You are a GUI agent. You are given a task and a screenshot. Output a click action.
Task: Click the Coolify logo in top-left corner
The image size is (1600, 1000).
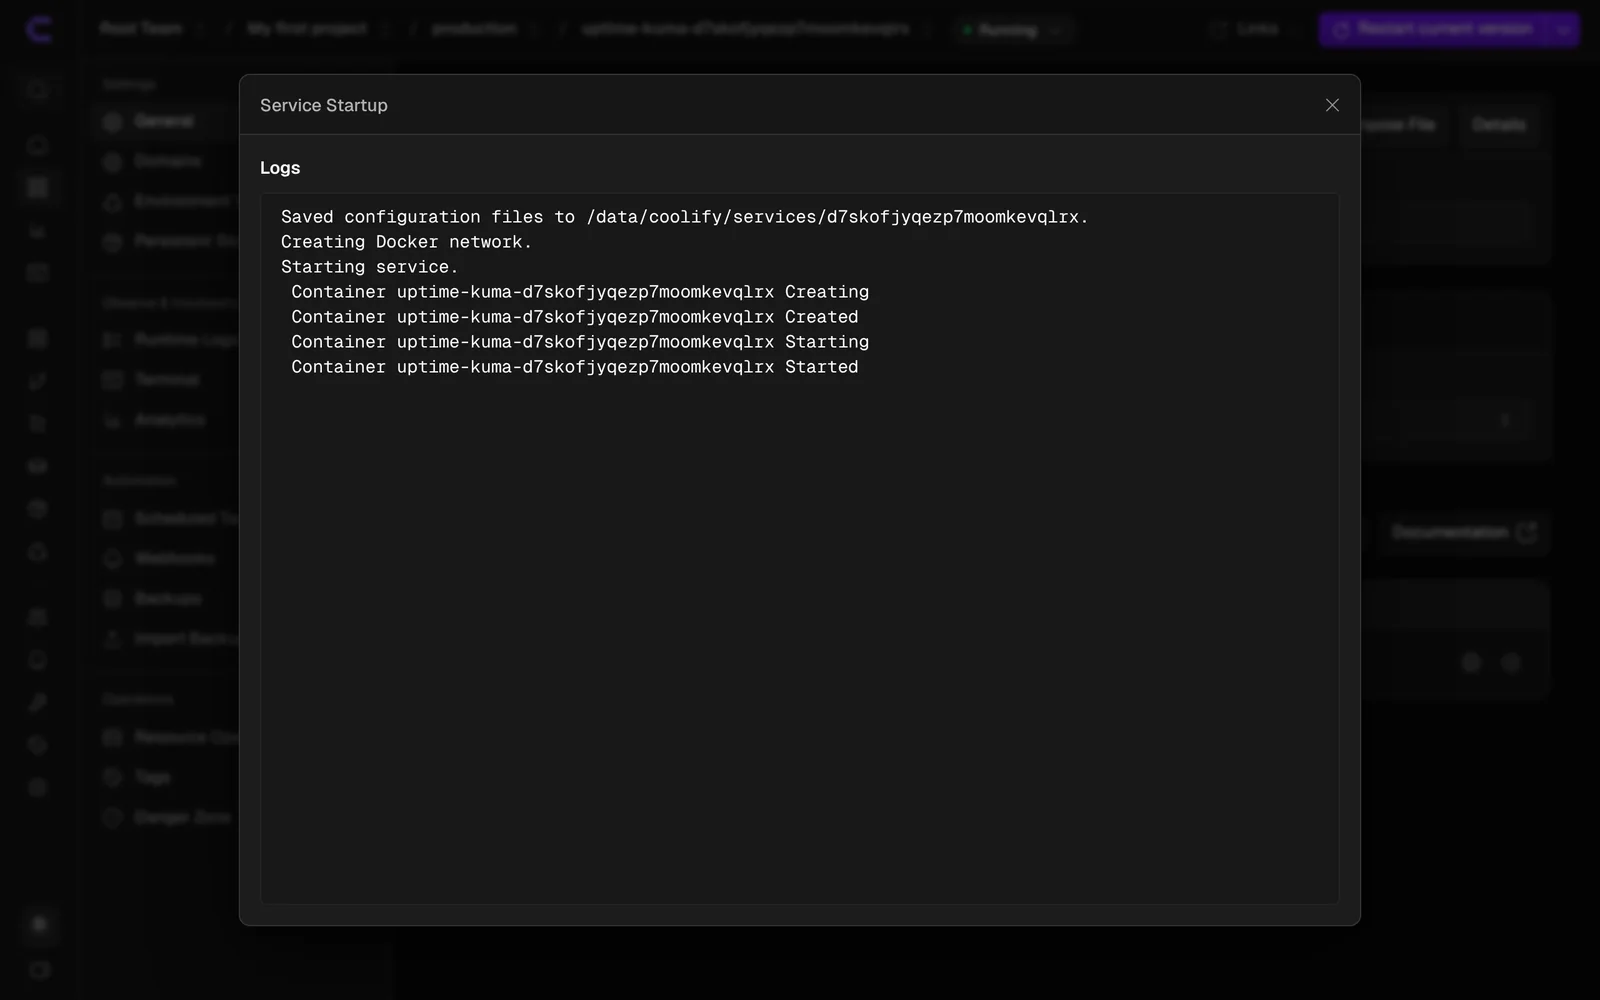39,30
